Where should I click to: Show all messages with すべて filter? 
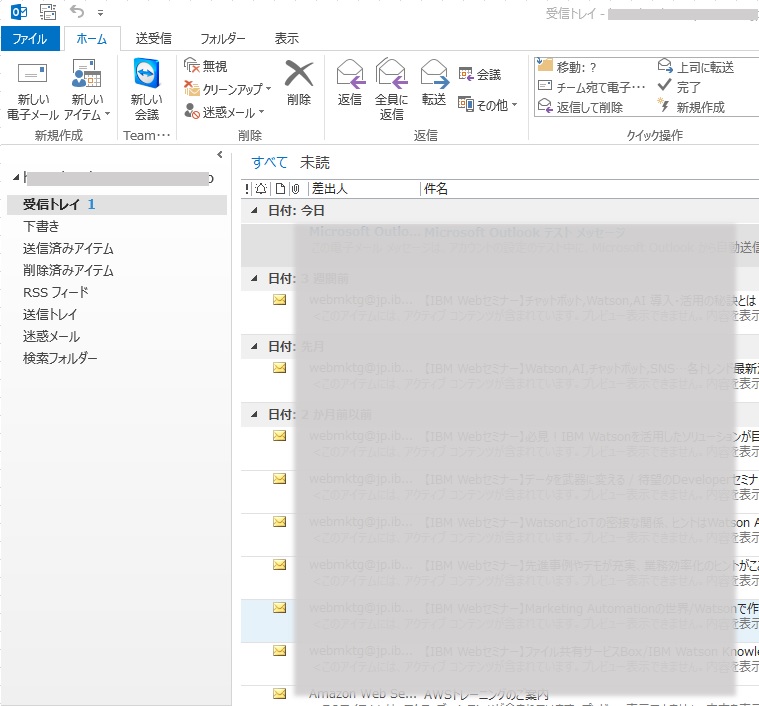pos(270,162)
